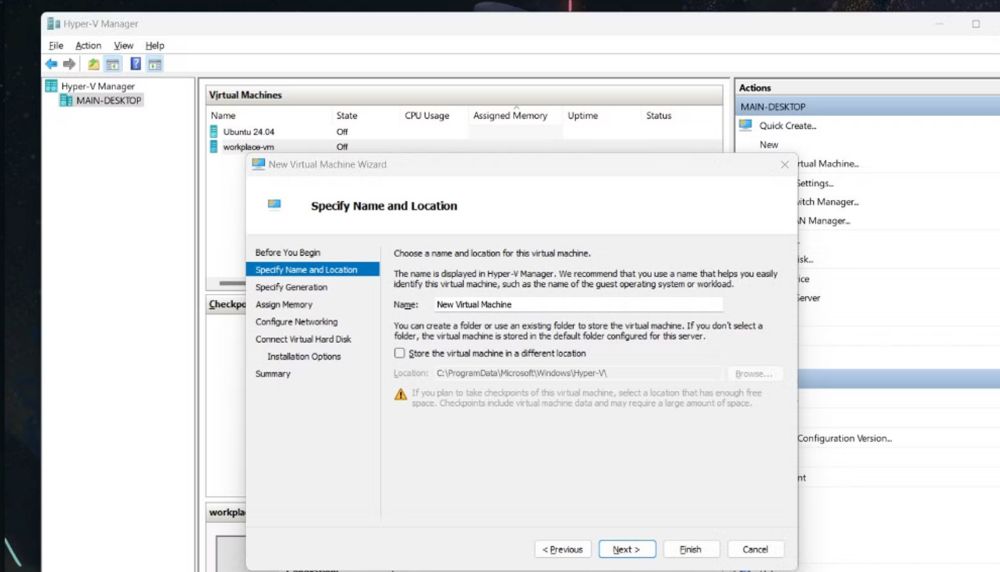The image size is (1000, 572).
Task: Open the File menu
Action: (x=56, y=45)
